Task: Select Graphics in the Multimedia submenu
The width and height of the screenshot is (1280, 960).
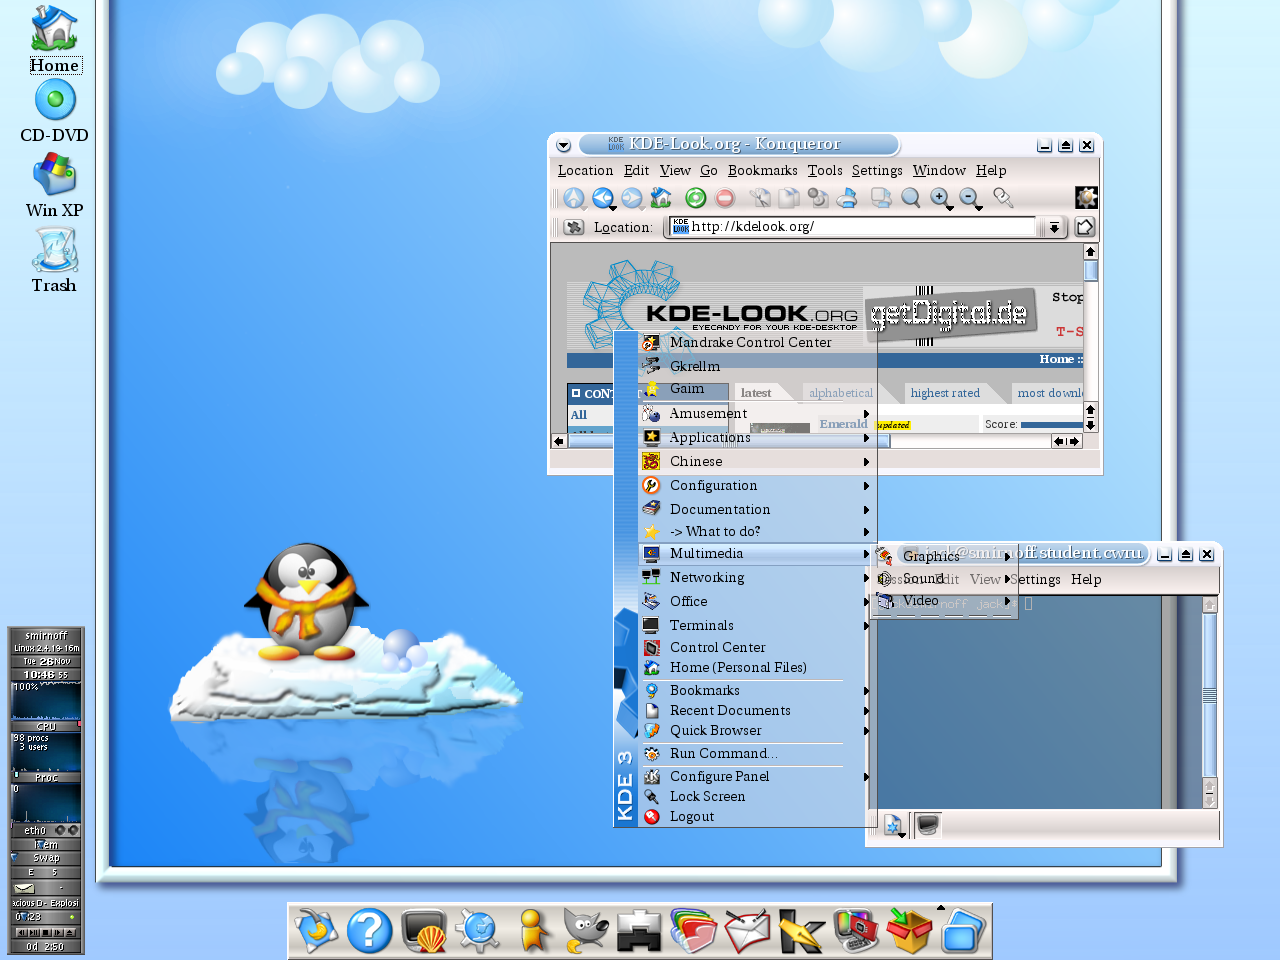Action: [x=945, y=556]
